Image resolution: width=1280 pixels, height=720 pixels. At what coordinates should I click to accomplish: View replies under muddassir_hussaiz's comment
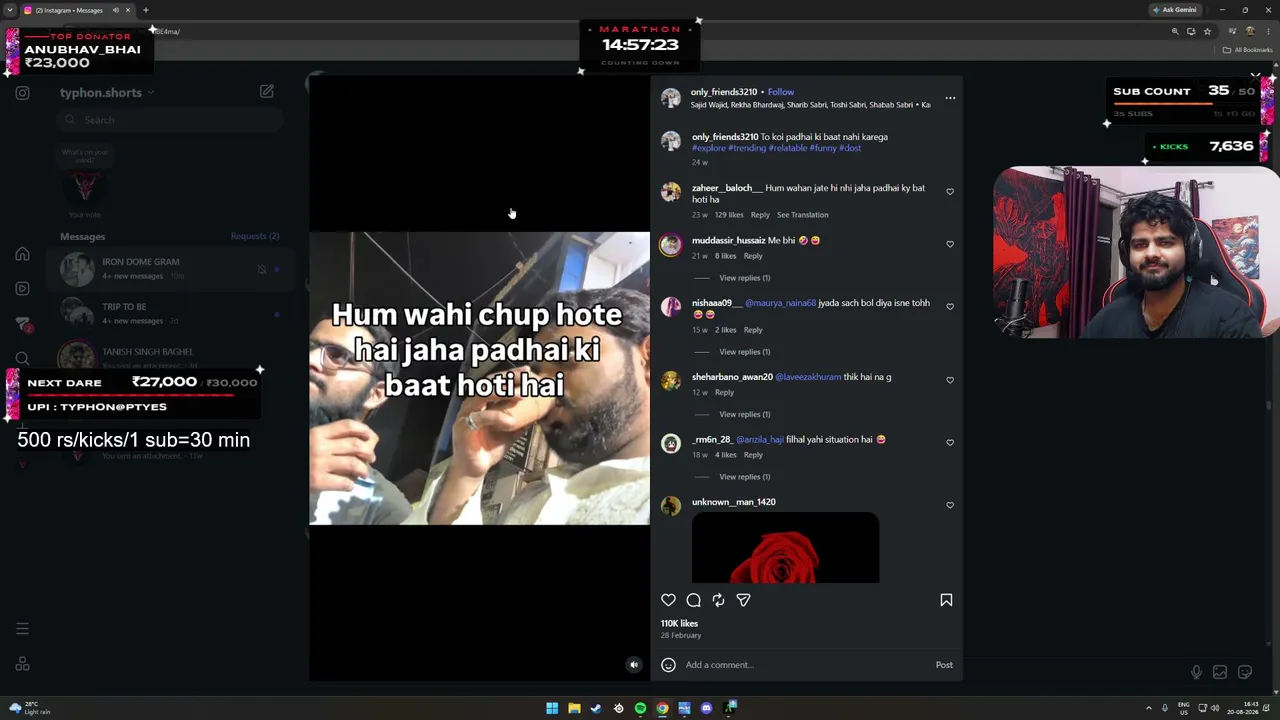click(745, 278)
